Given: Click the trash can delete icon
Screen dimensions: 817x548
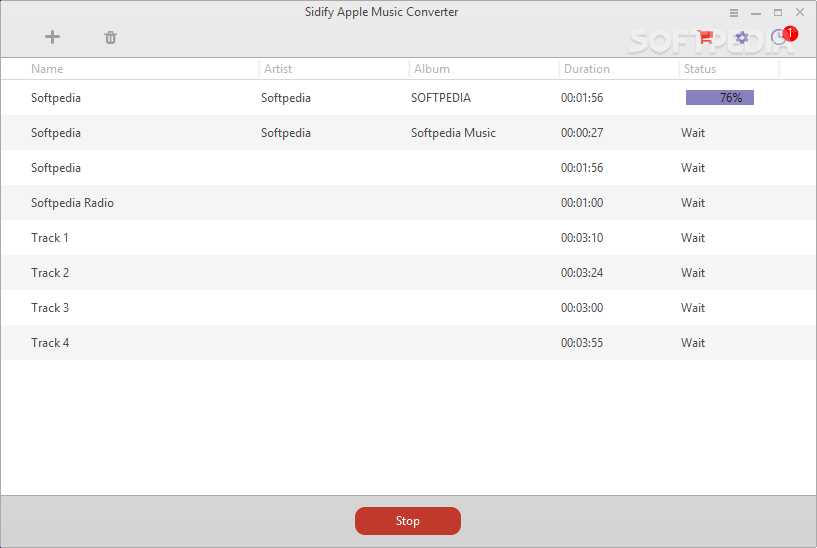Looking at the screenshot, I should [x=110, y=38].
